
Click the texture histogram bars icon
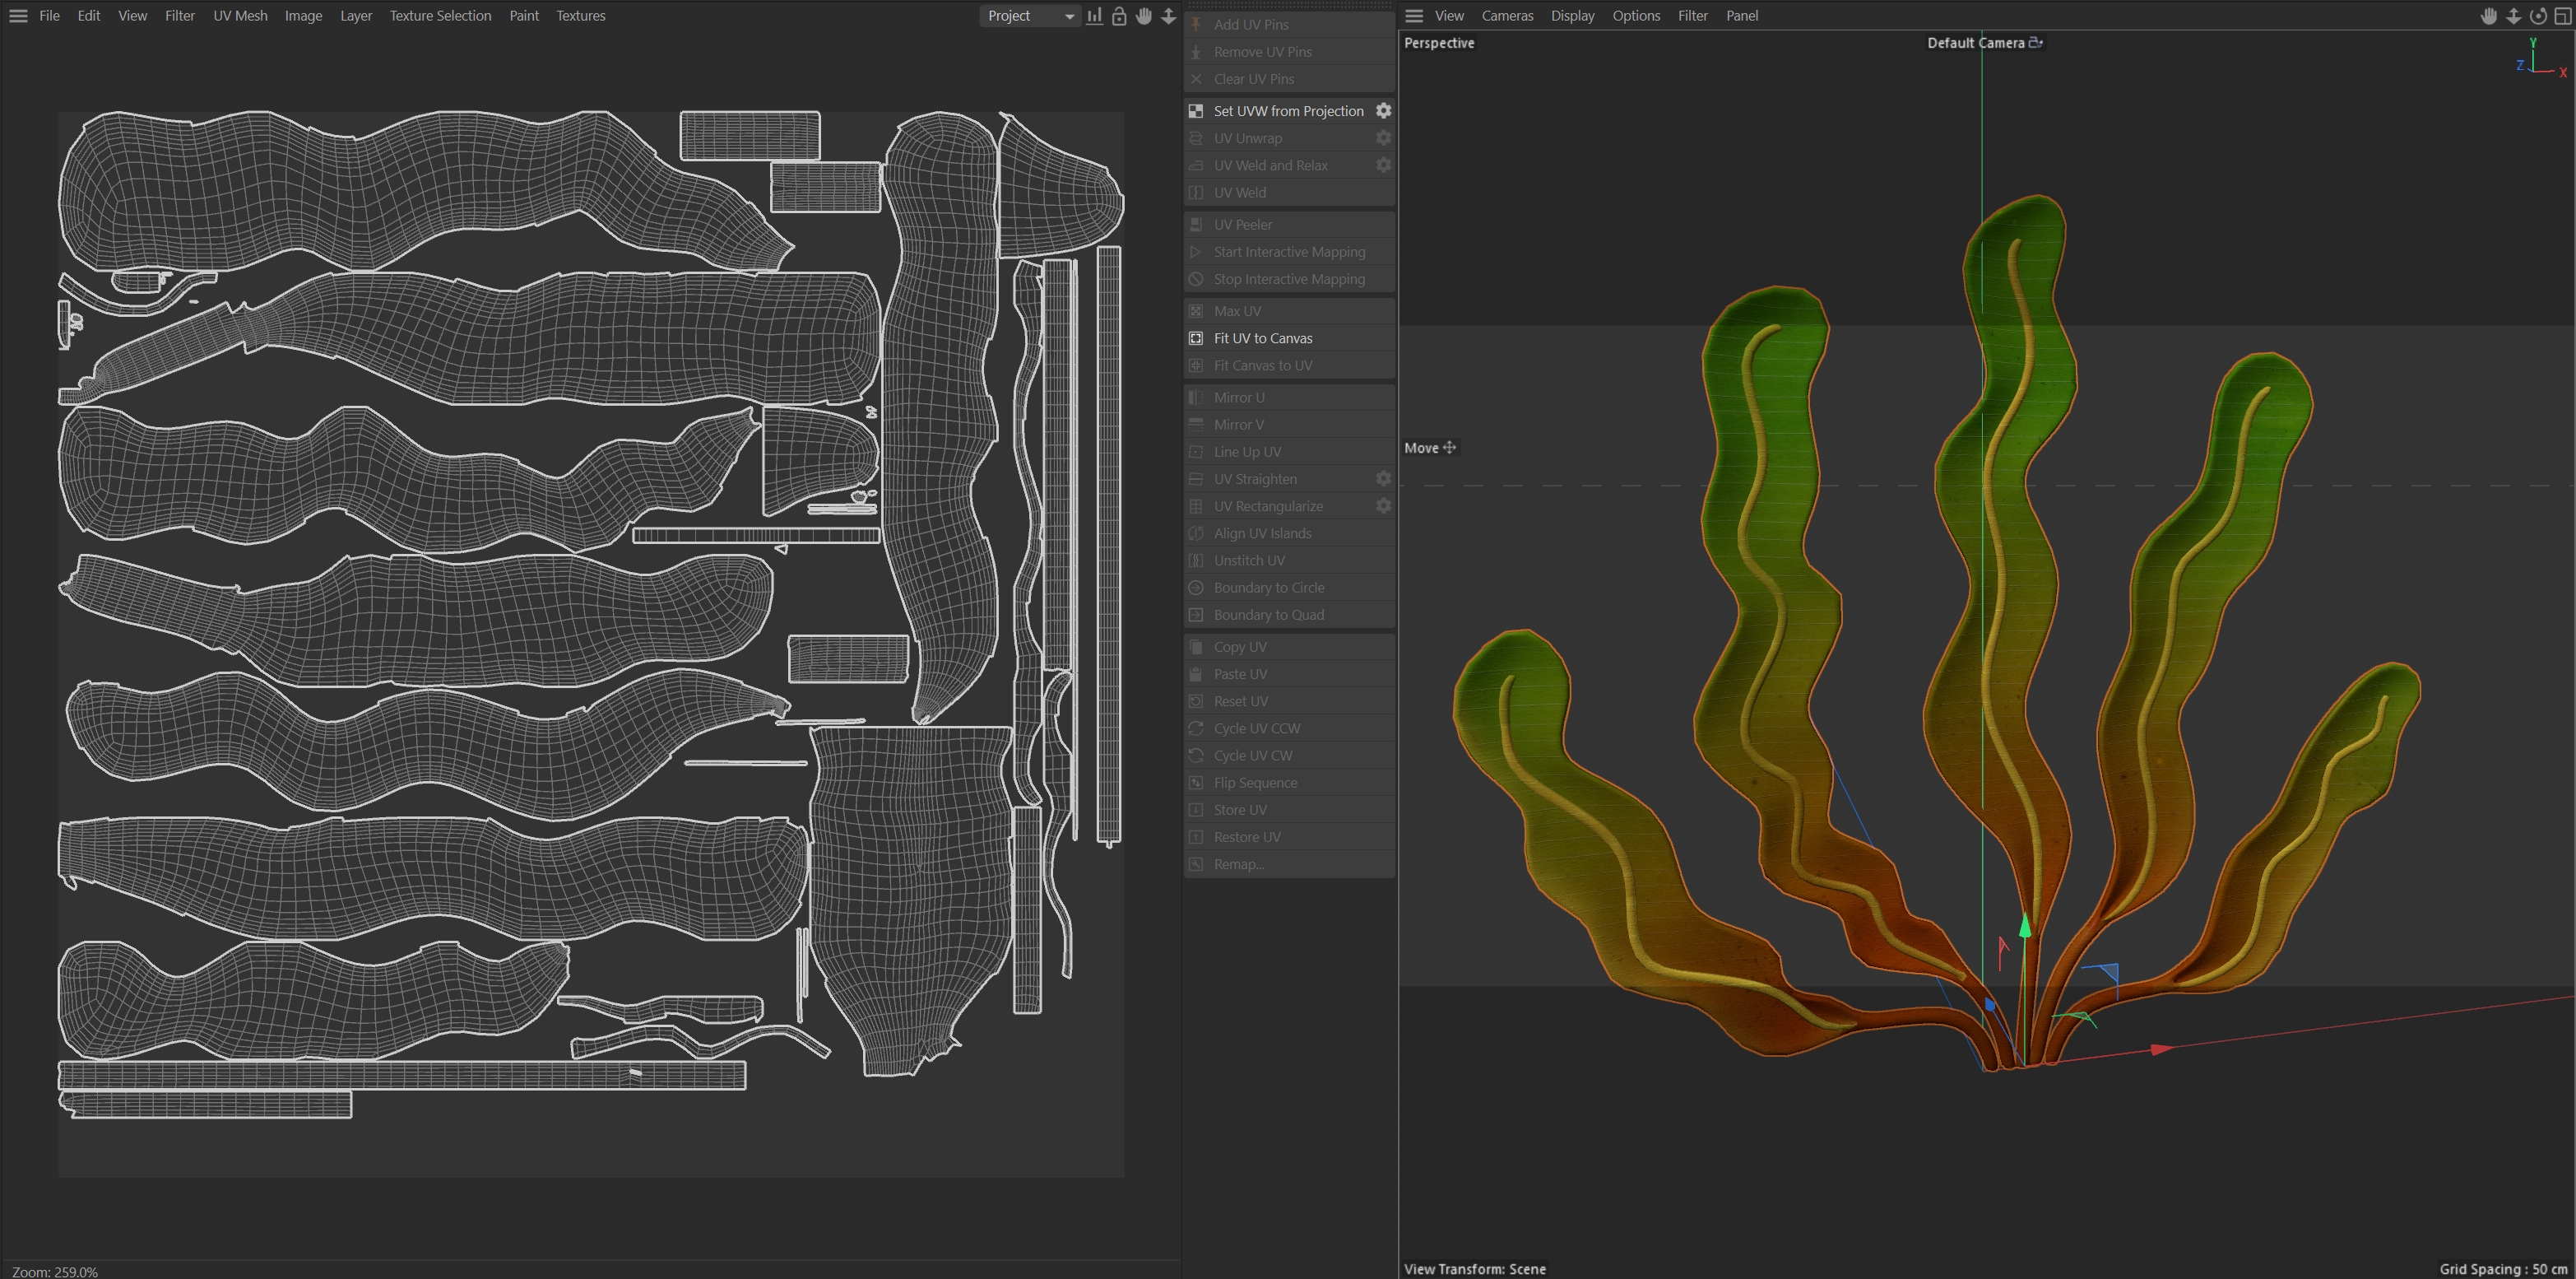(x=1094, y=16)
